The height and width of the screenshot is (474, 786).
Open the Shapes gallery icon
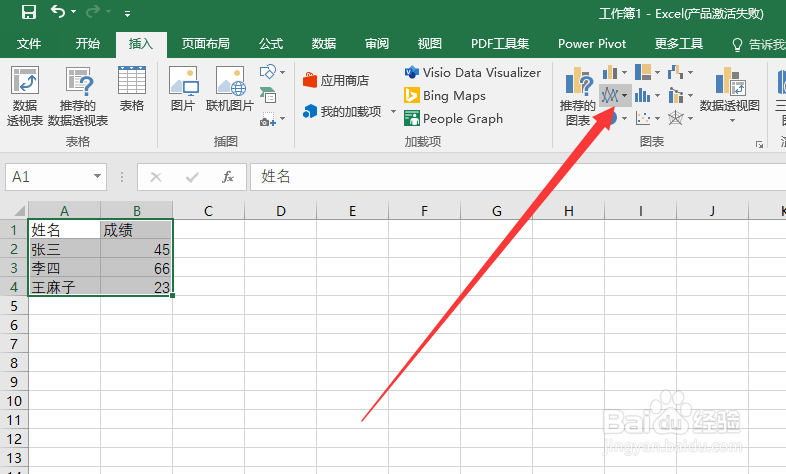tap(268, 72)
